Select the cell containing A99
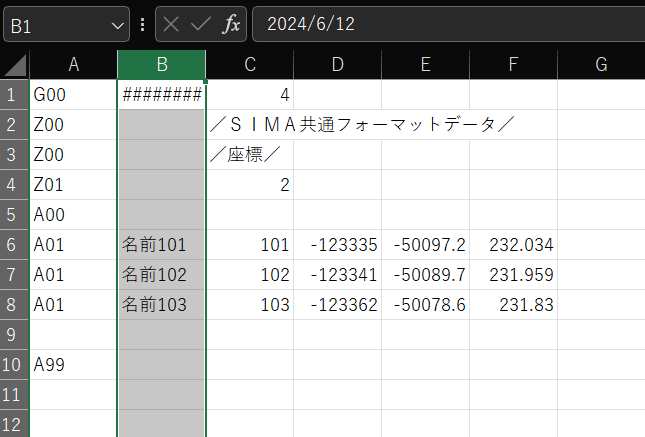The width and height of the screenshot is (645, 437). coord(73,364)
